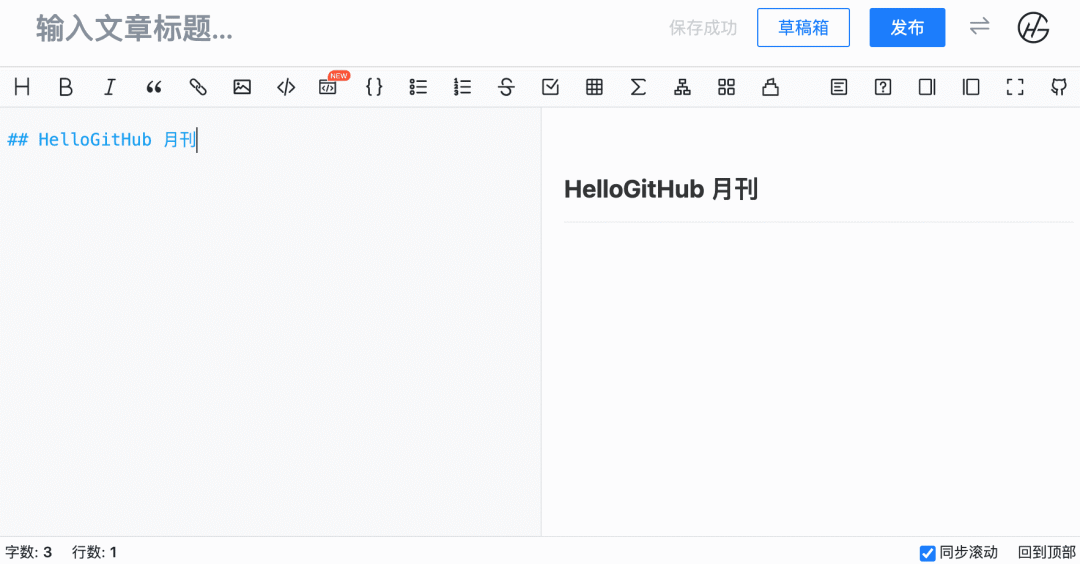Click the 保存成功 status text
1080x564 pixels.
click(x=703, y=28)
